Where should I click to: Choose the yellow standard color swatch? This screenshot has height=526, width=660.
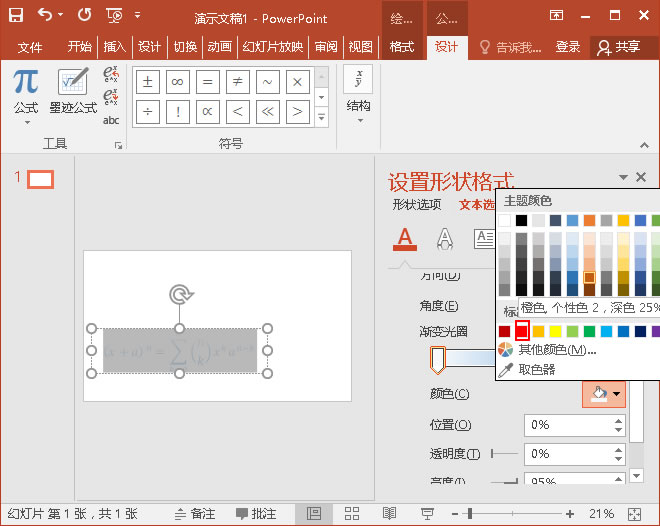tap(555, 331)
